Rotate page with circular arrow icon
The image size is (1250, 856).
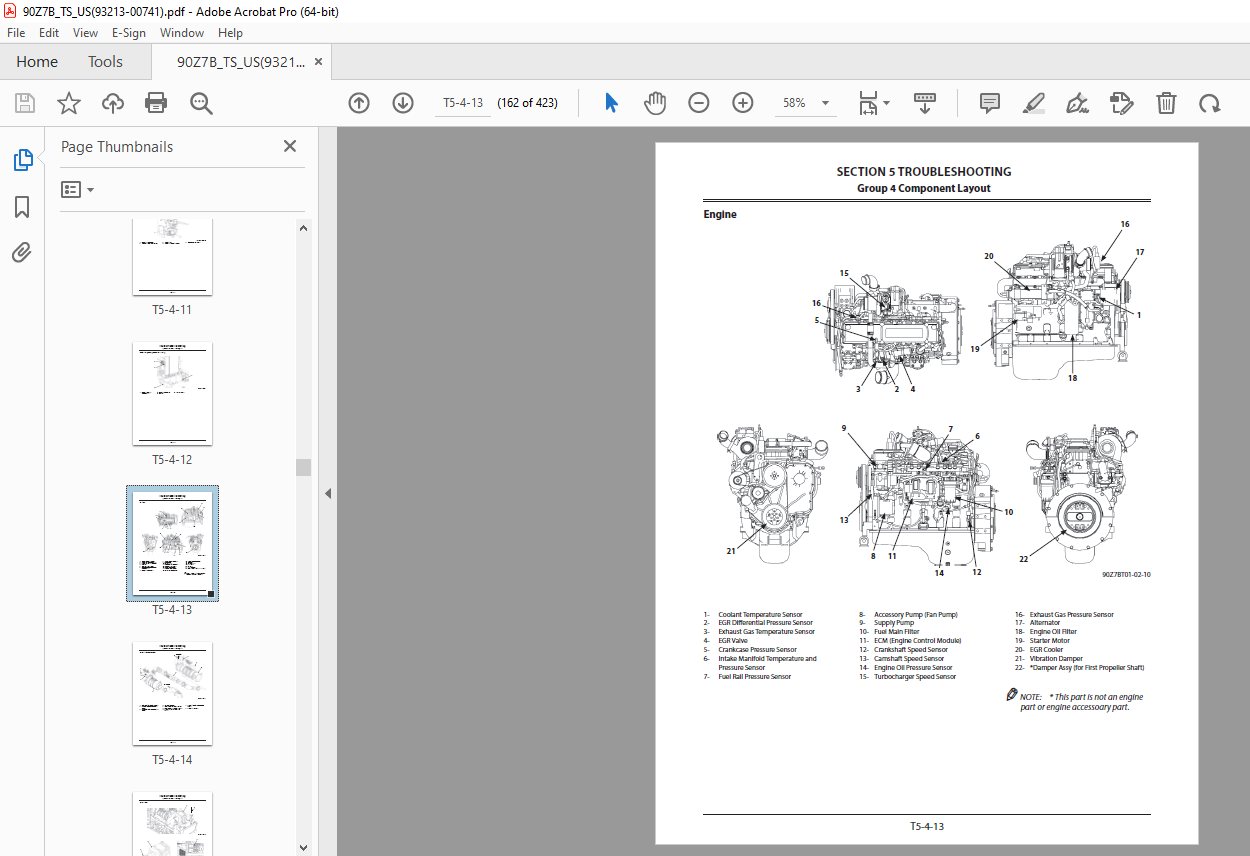click(x=1210, y=103)
